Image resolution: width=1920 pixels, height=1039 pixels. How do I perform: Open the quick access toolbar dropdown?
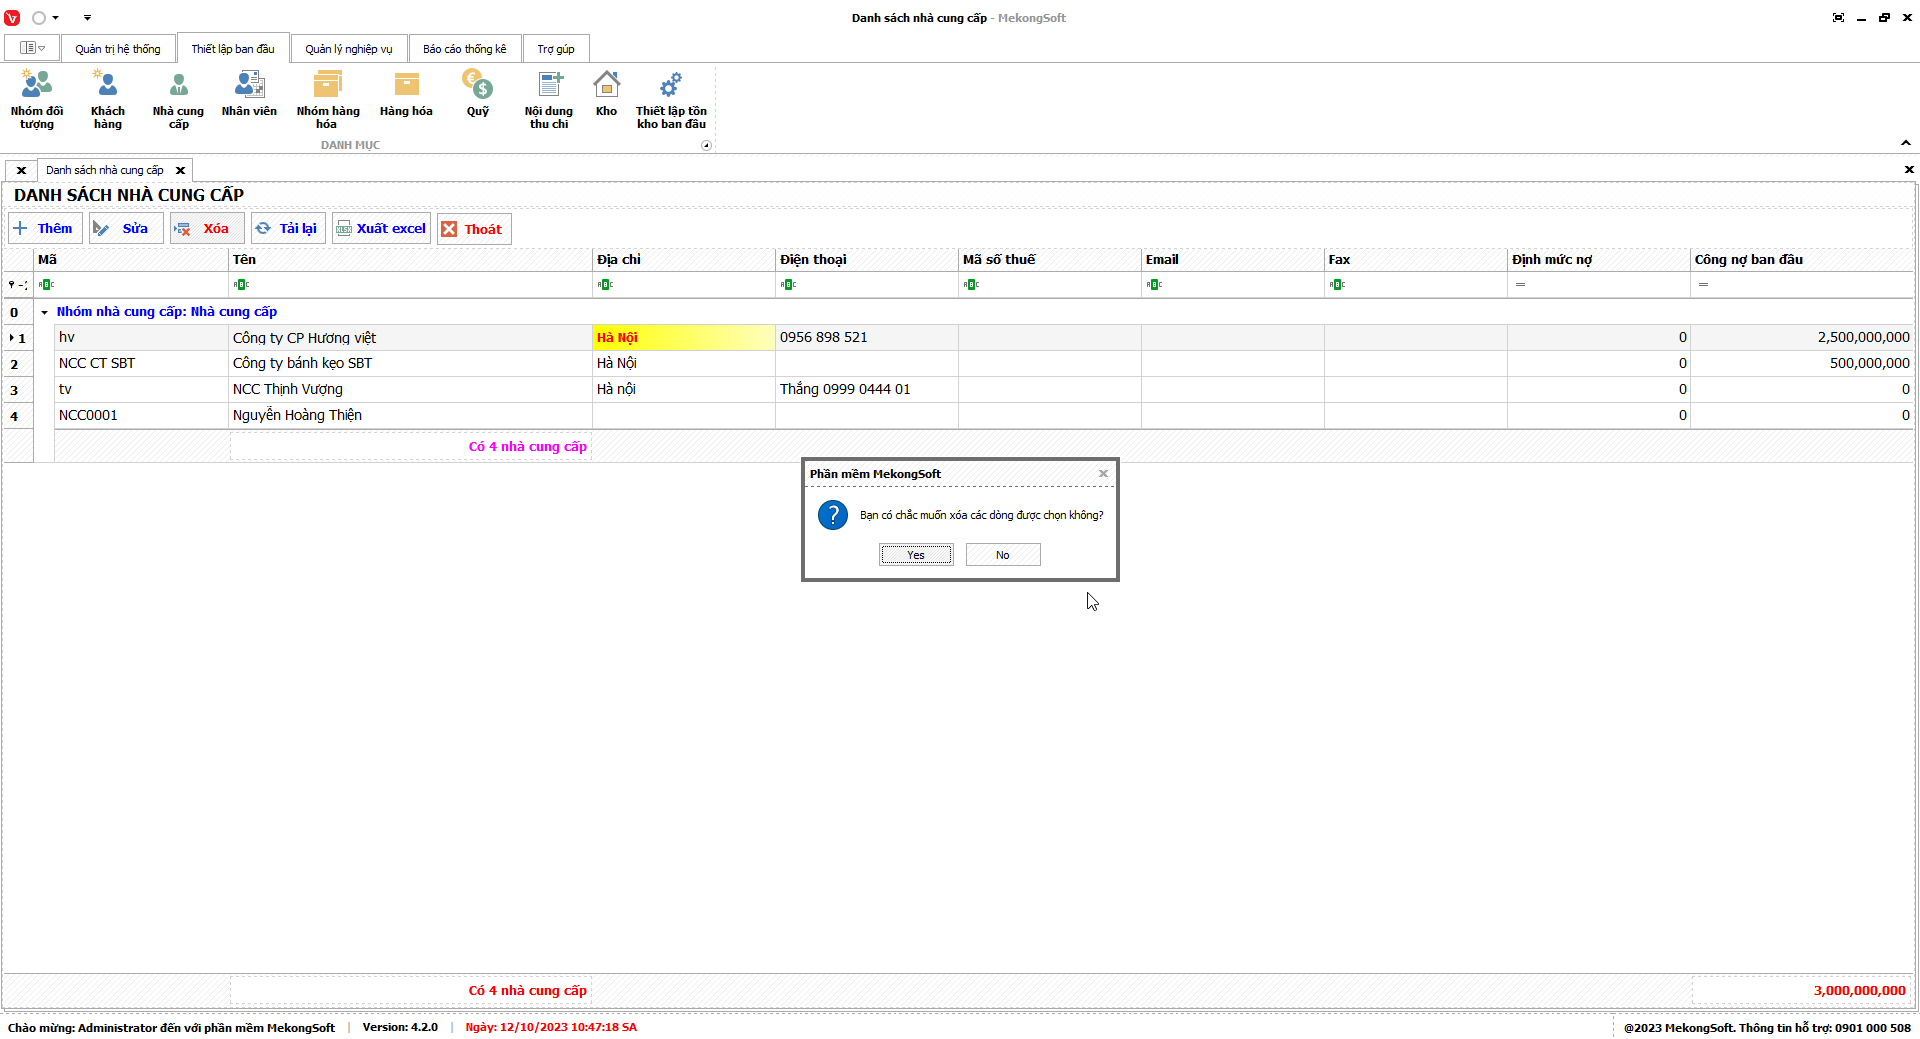pyautogui.click(x=87, y=18)
